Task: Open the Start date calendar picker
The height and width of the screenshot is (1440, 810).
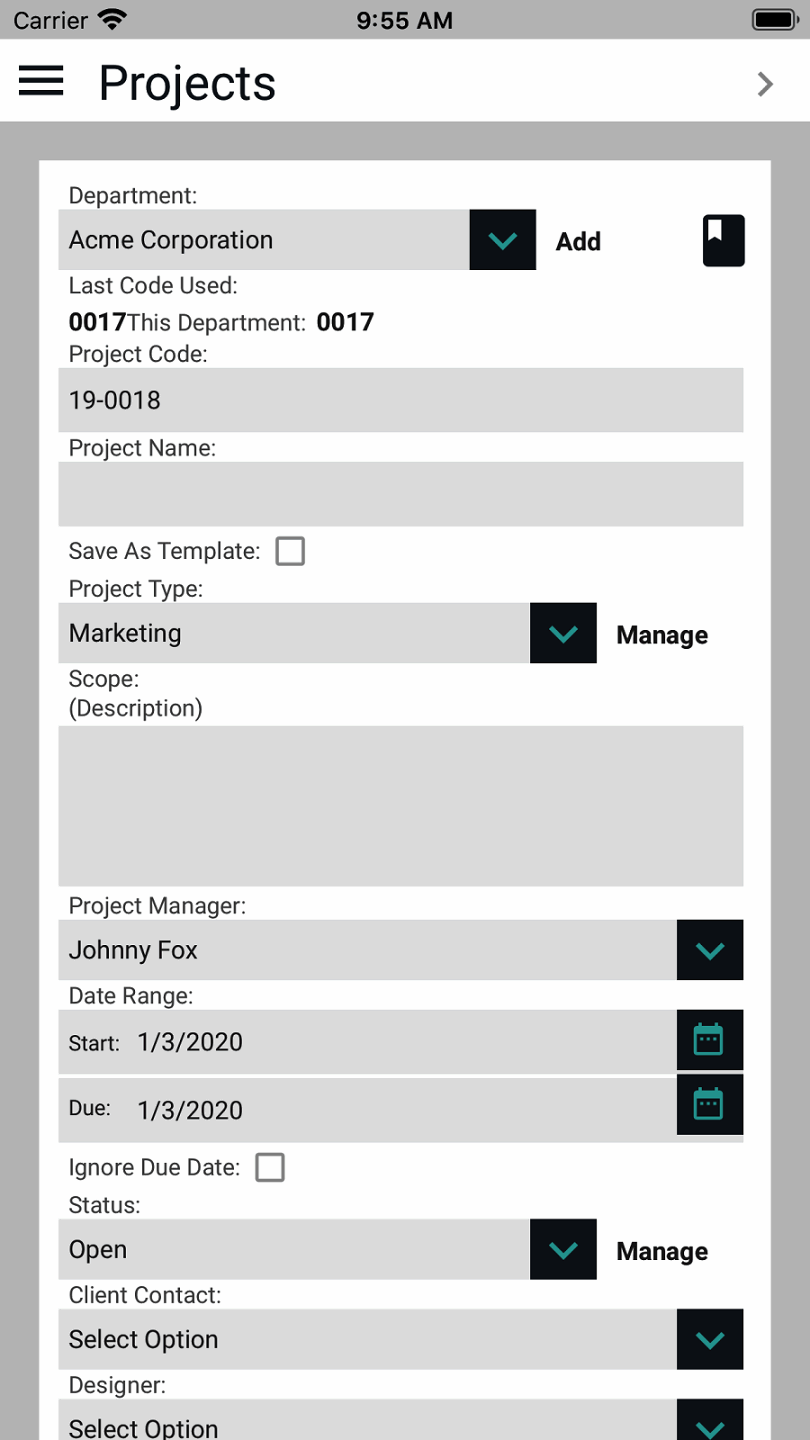Action: (709, 1041)
